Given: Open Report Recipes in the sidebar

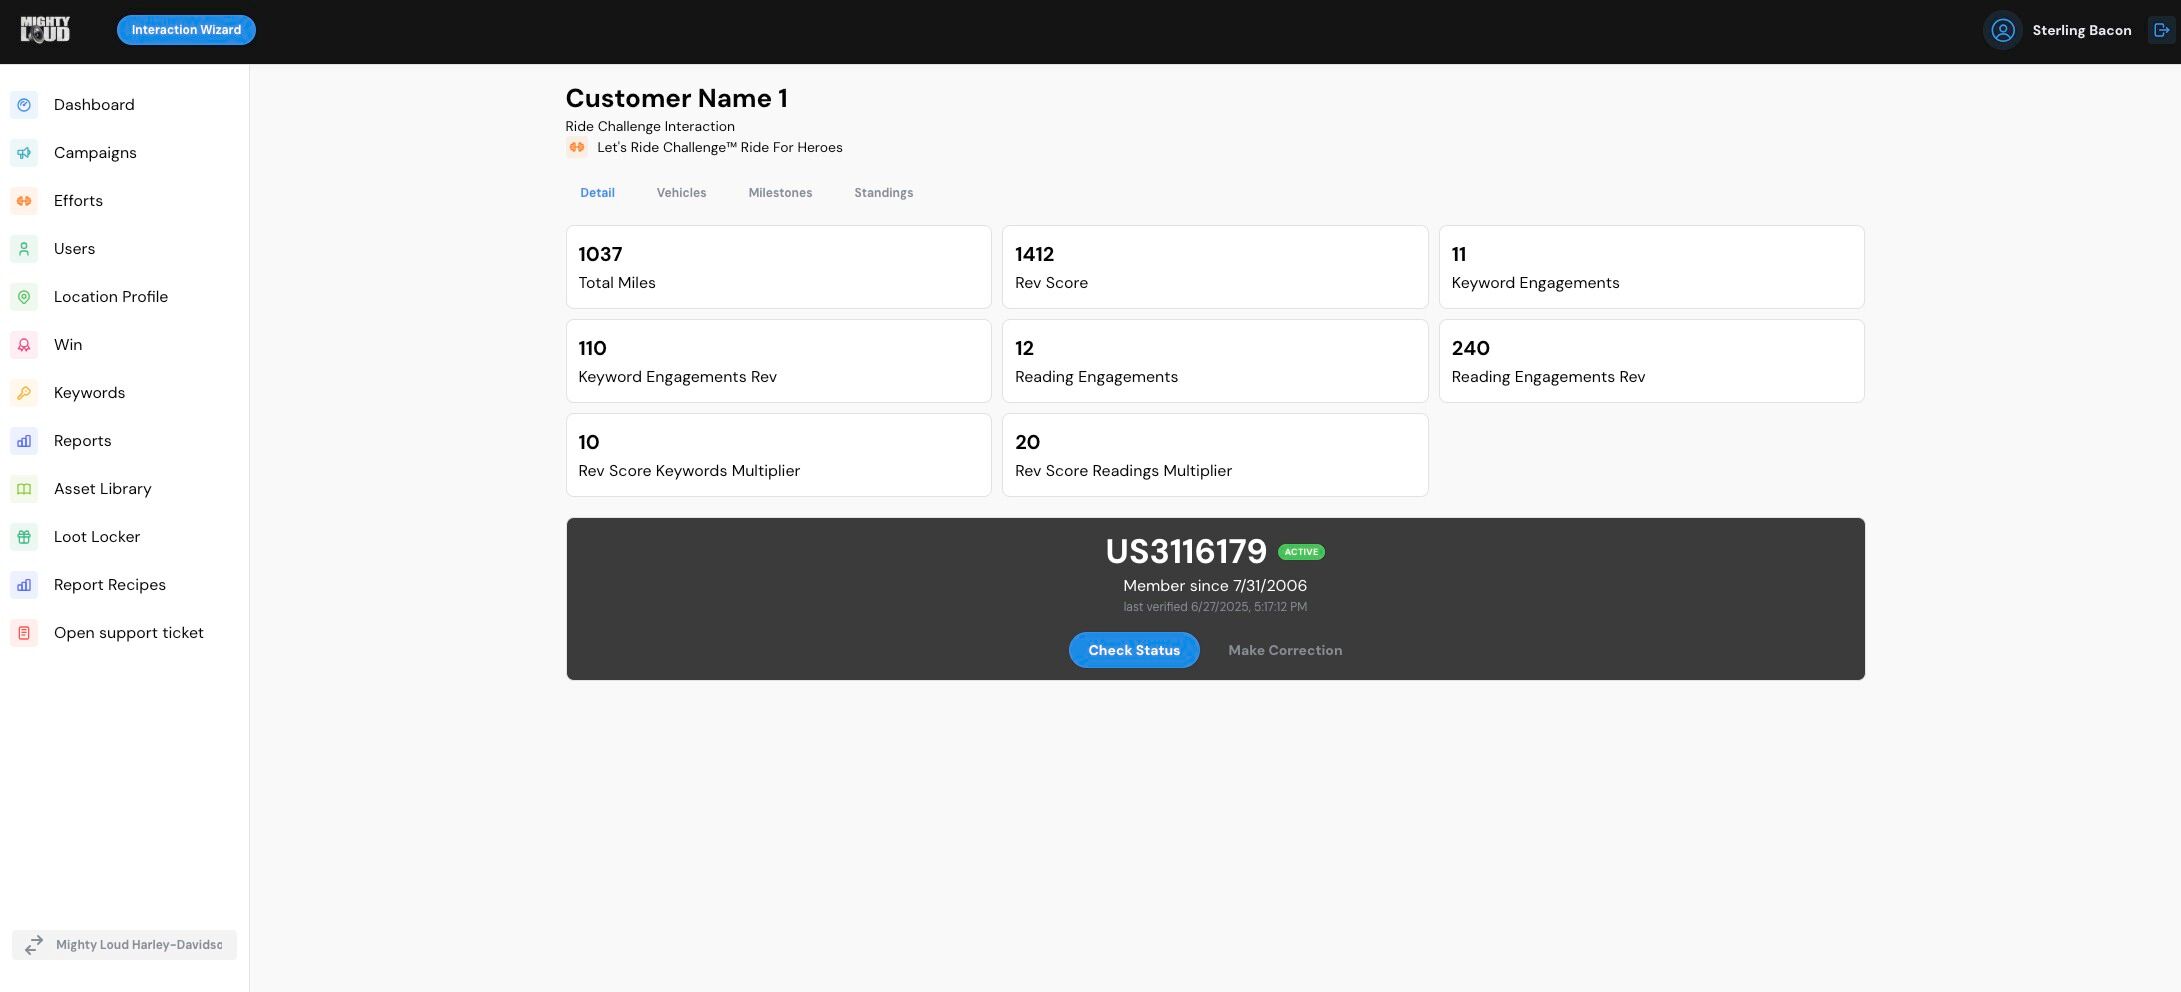Looking at the screenshot, I should pos(110,585).
